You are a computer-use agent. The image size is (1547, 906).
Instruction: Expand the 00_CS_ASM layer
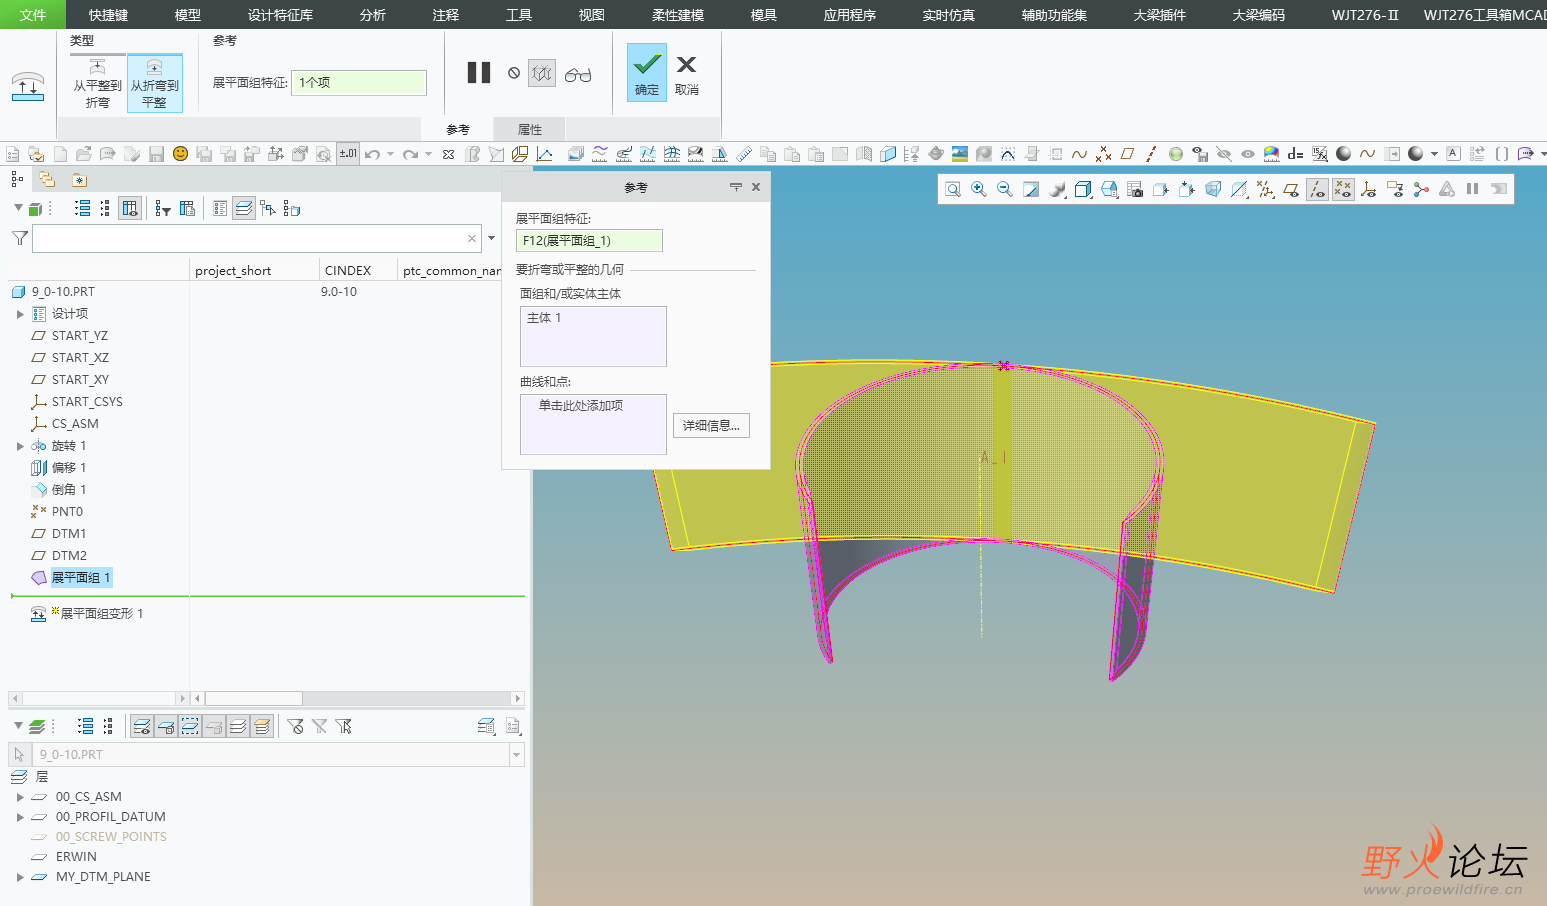(20, 797)
